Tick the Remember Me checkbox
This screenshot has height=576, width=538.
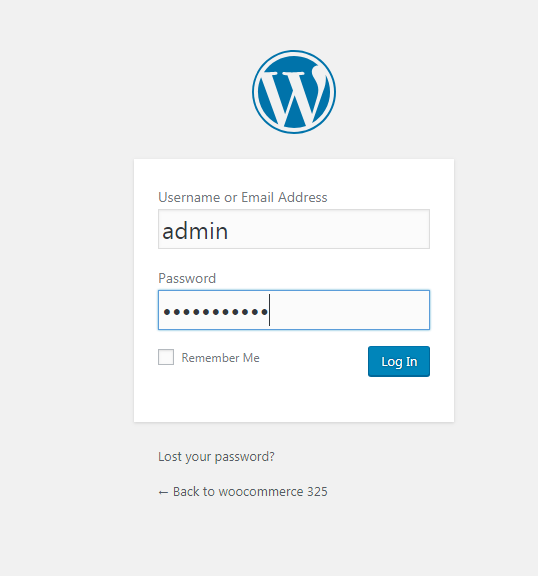pos(166,357)
